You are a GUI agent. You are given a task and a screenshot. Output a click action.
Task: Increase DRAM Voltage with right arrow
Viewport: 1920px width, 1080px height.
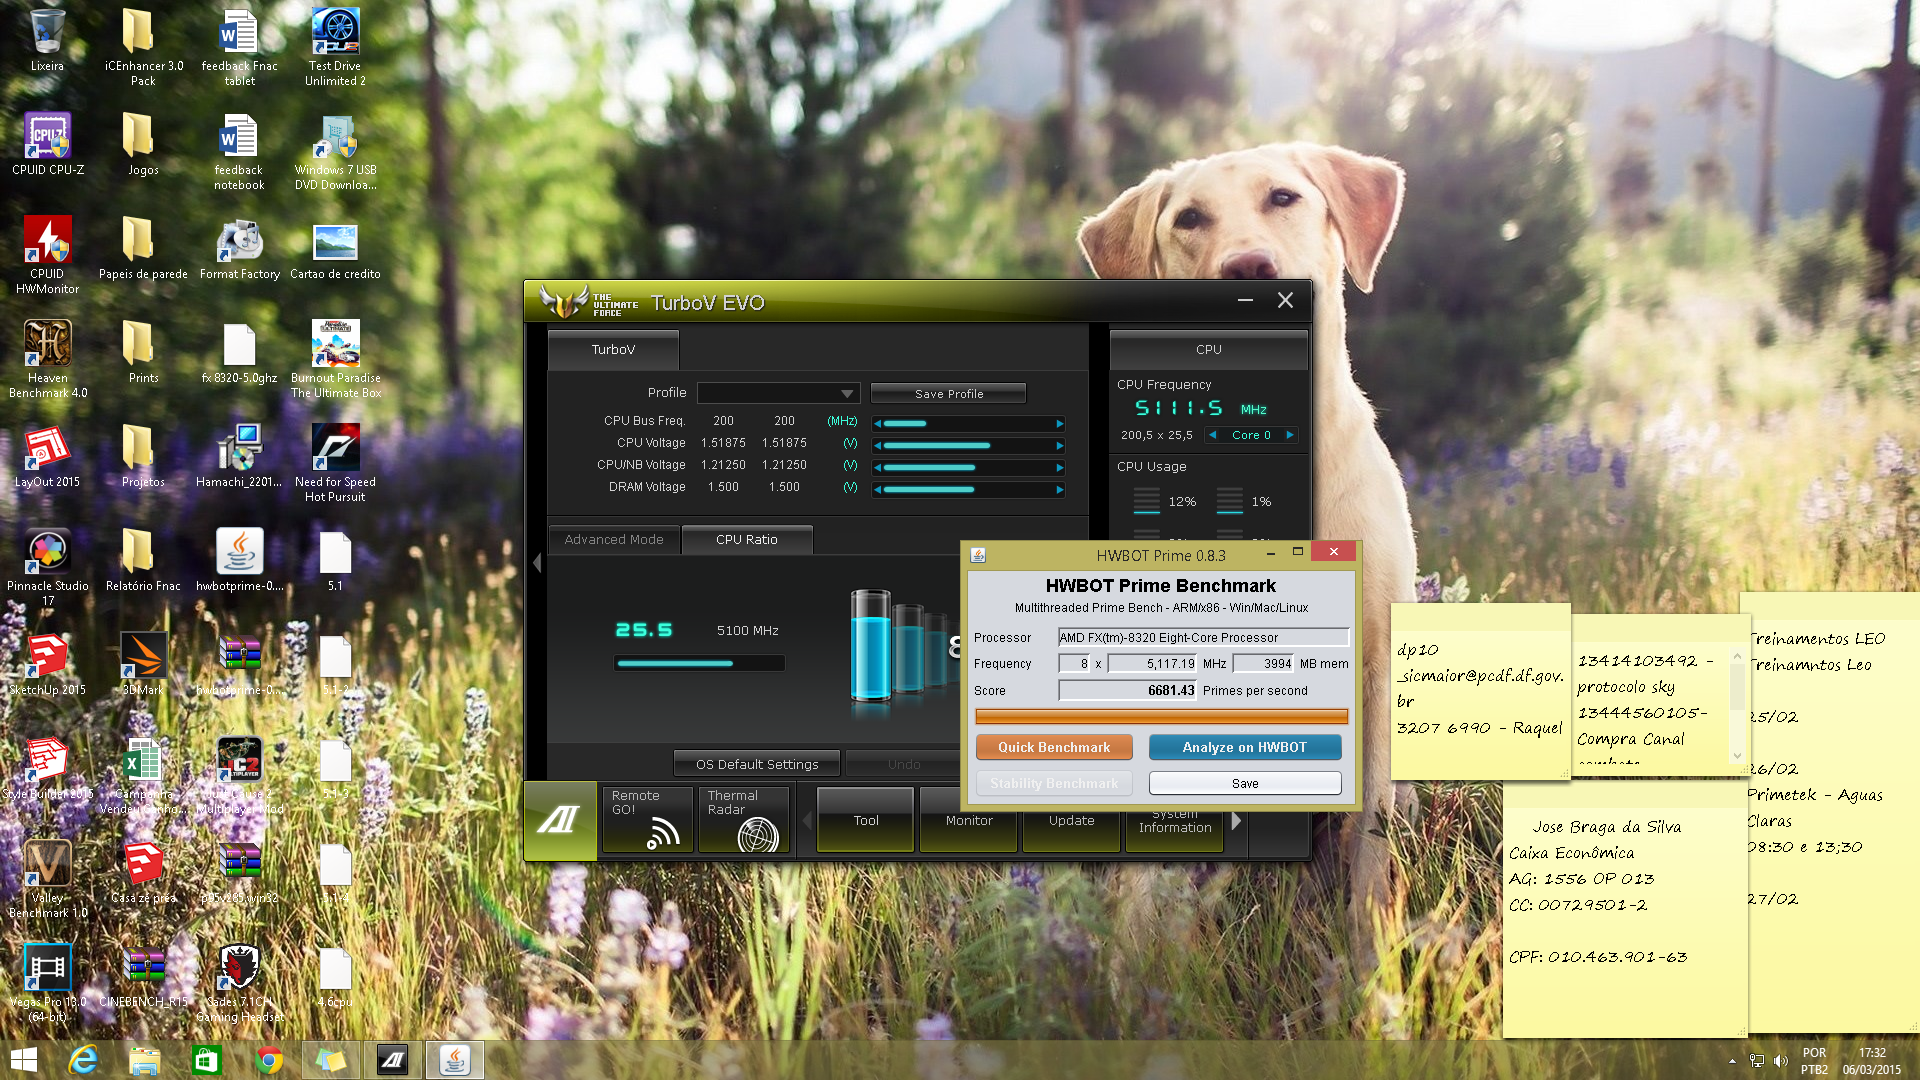[1059, 489]
